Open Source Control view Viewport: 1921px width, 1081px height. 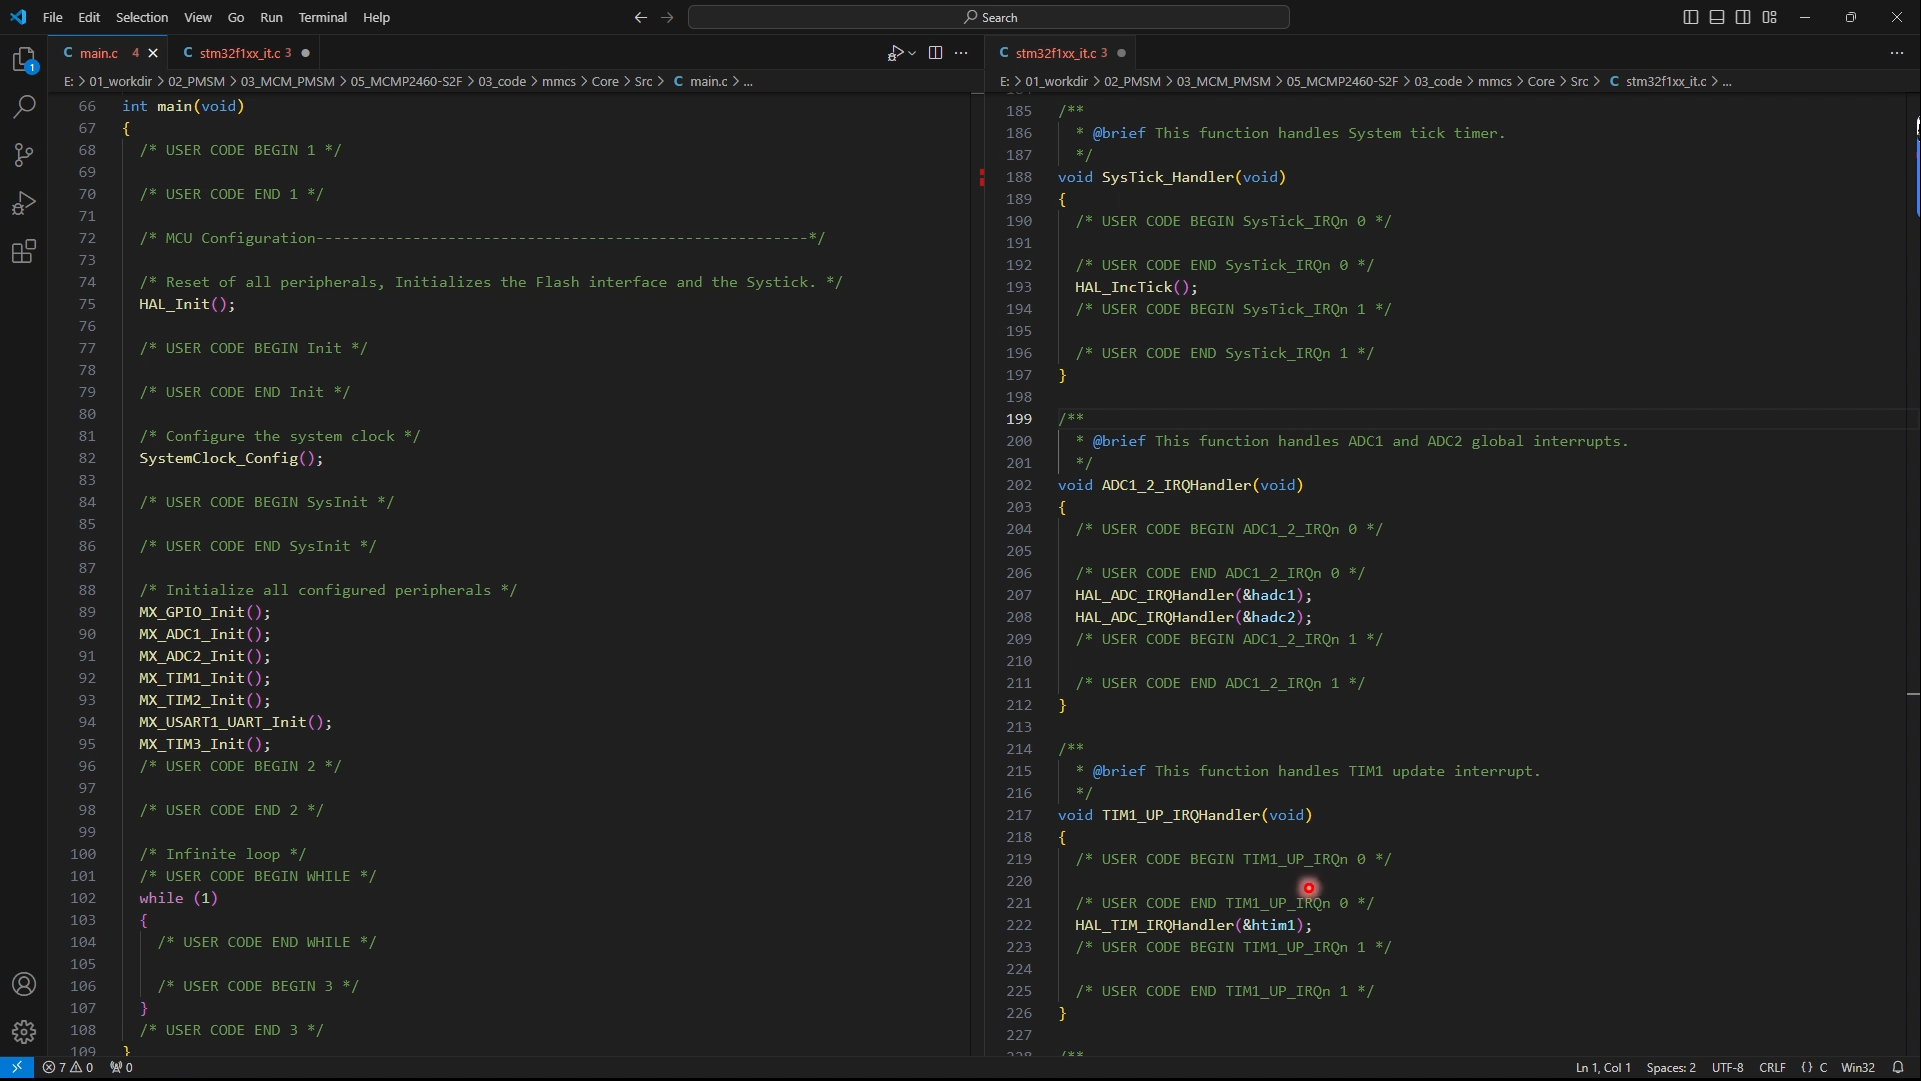(x=24, y=155)
